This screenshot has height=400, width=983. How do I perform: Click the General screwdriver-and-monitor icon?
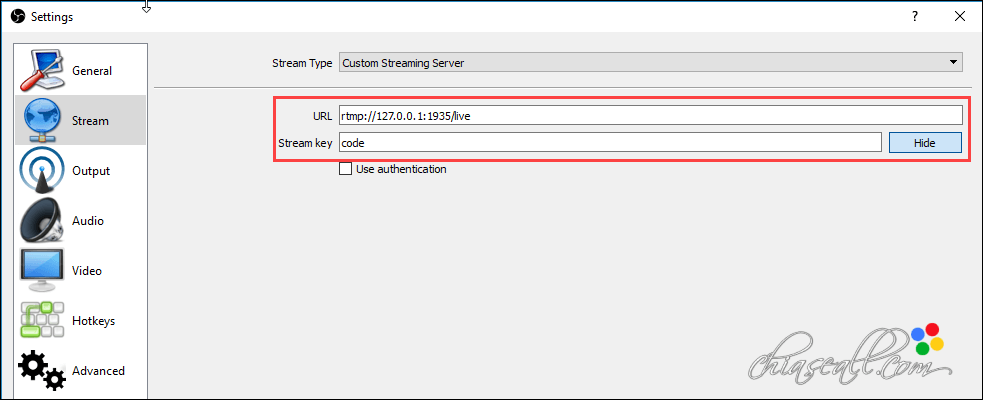[43, 70]
